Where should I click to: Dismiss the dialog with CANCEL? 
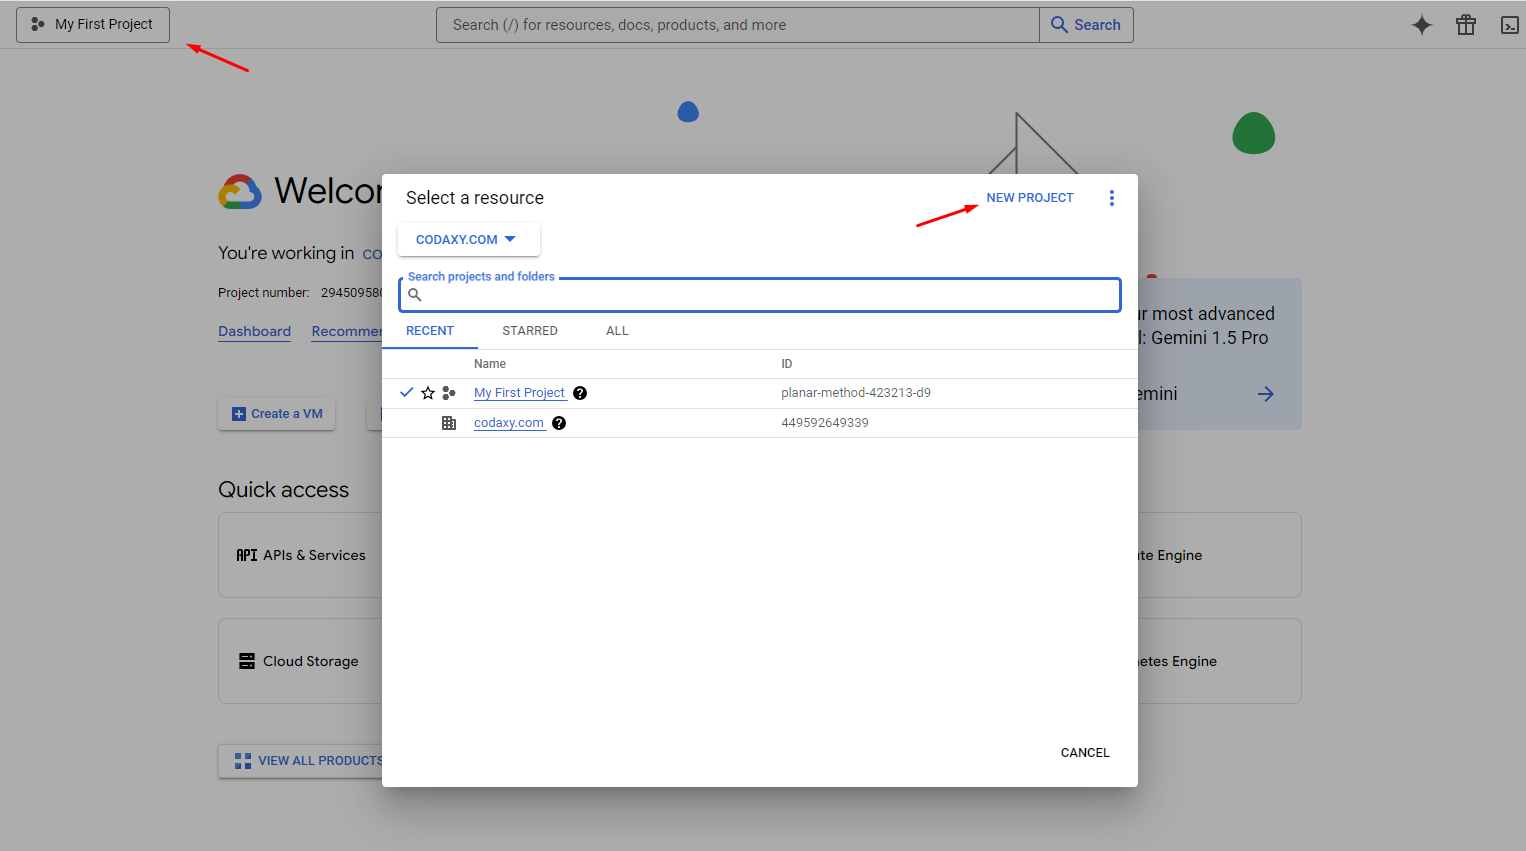1084,752
